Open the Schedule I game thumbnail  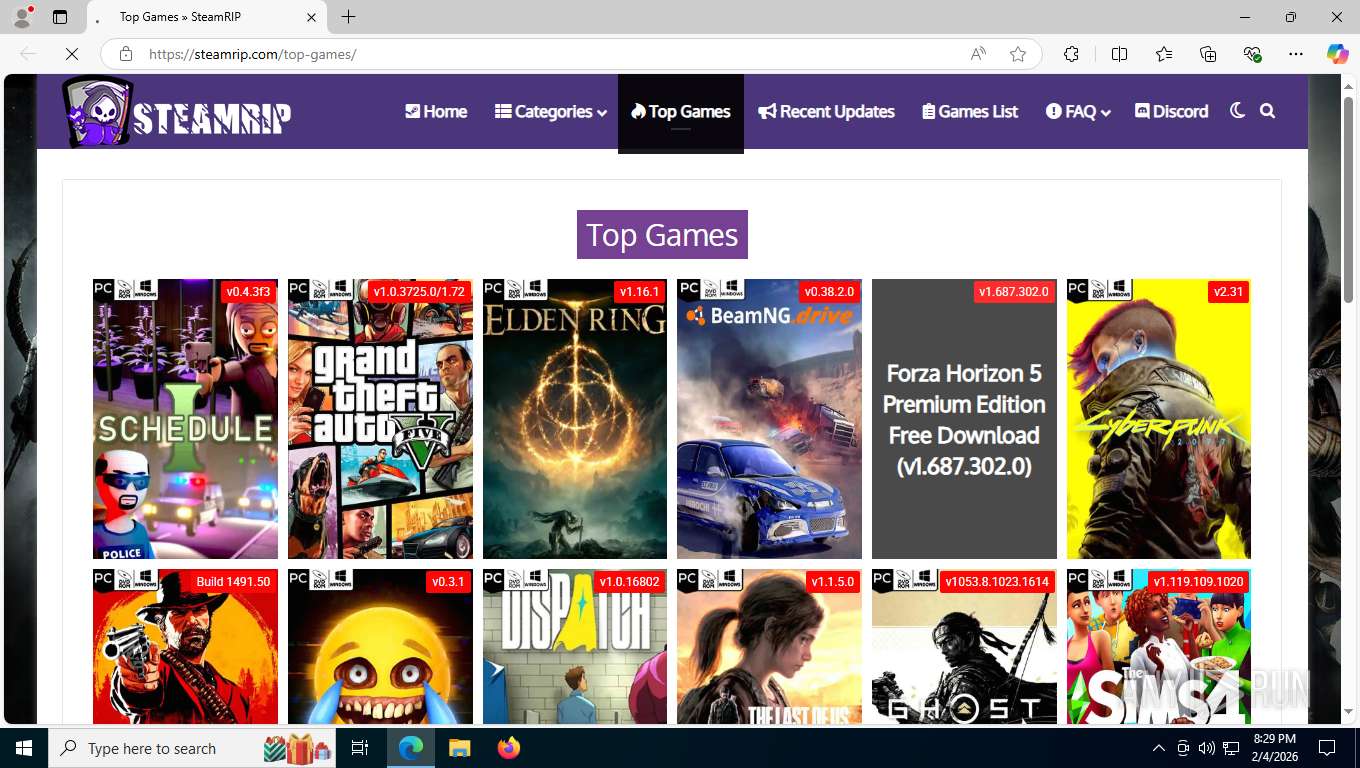[x=185, y=419]
